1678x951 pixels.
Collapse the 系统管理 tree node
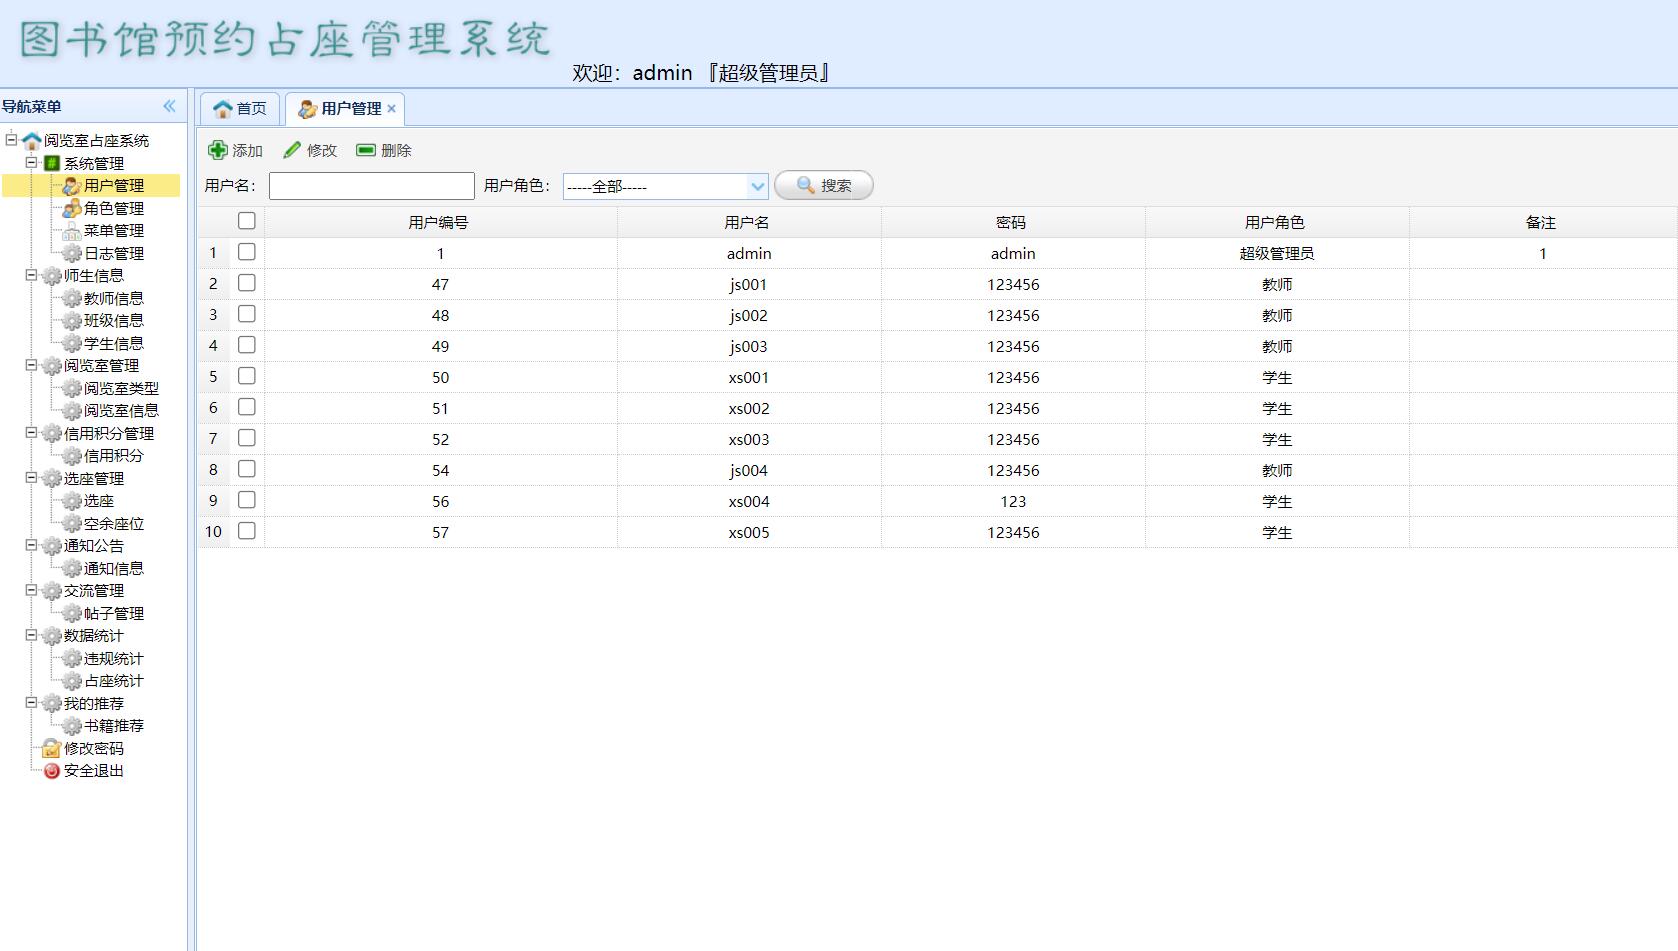point(33,163)
